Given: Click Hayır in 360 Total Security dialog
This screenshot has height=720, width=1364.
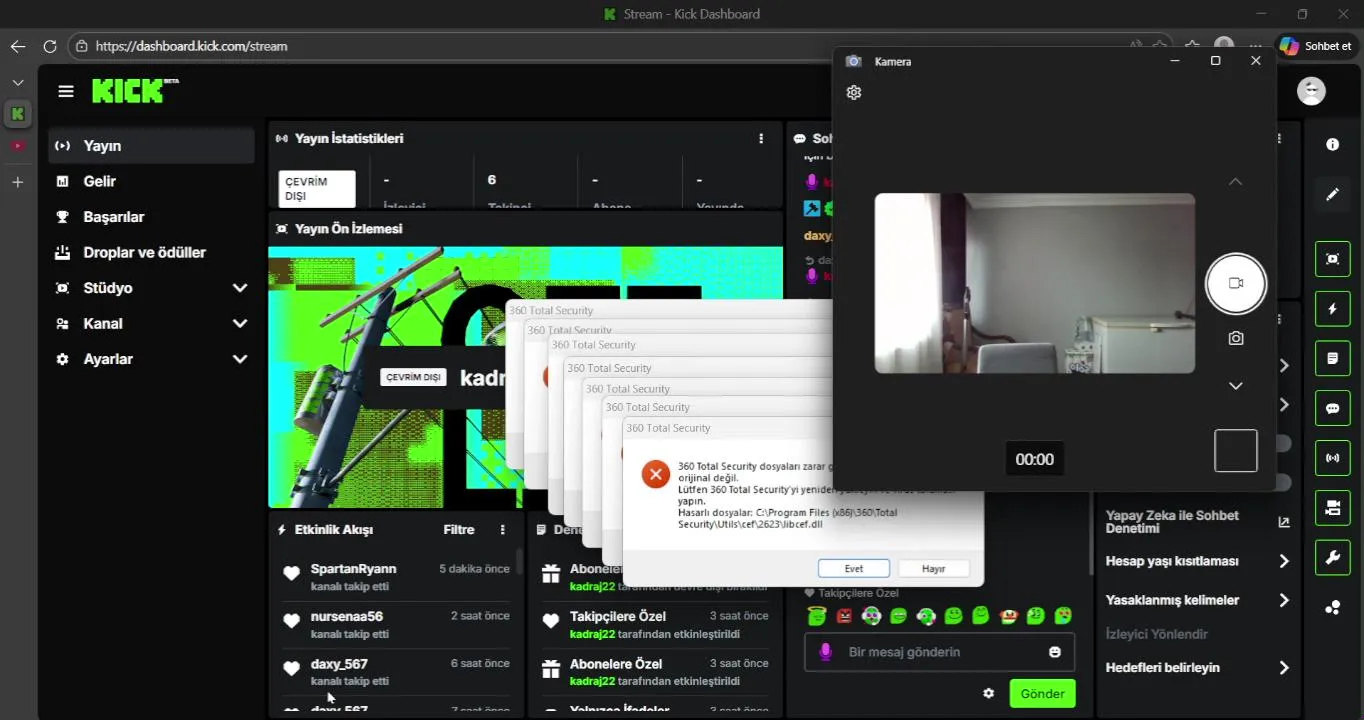Looking at the screenshot, I should tap(933, 568).
